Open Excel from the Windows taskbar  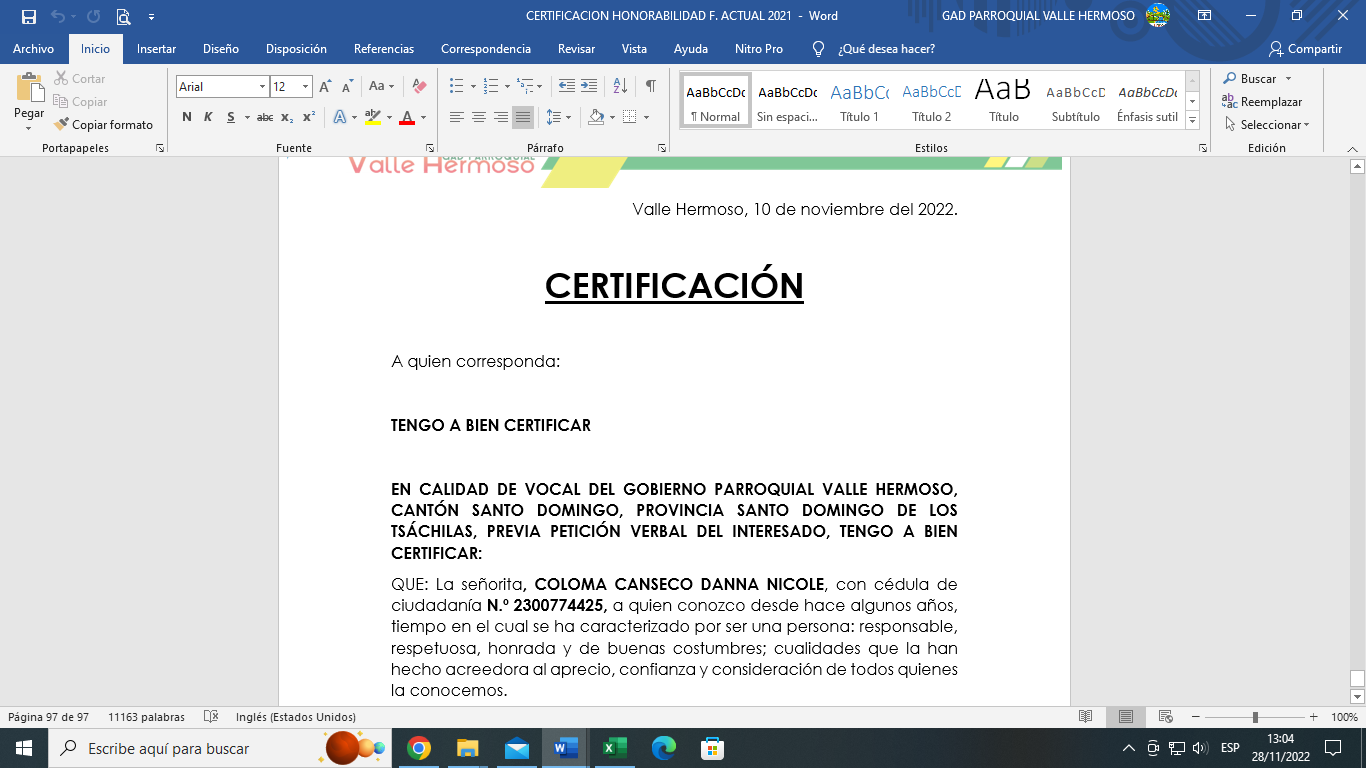[614, 748]
